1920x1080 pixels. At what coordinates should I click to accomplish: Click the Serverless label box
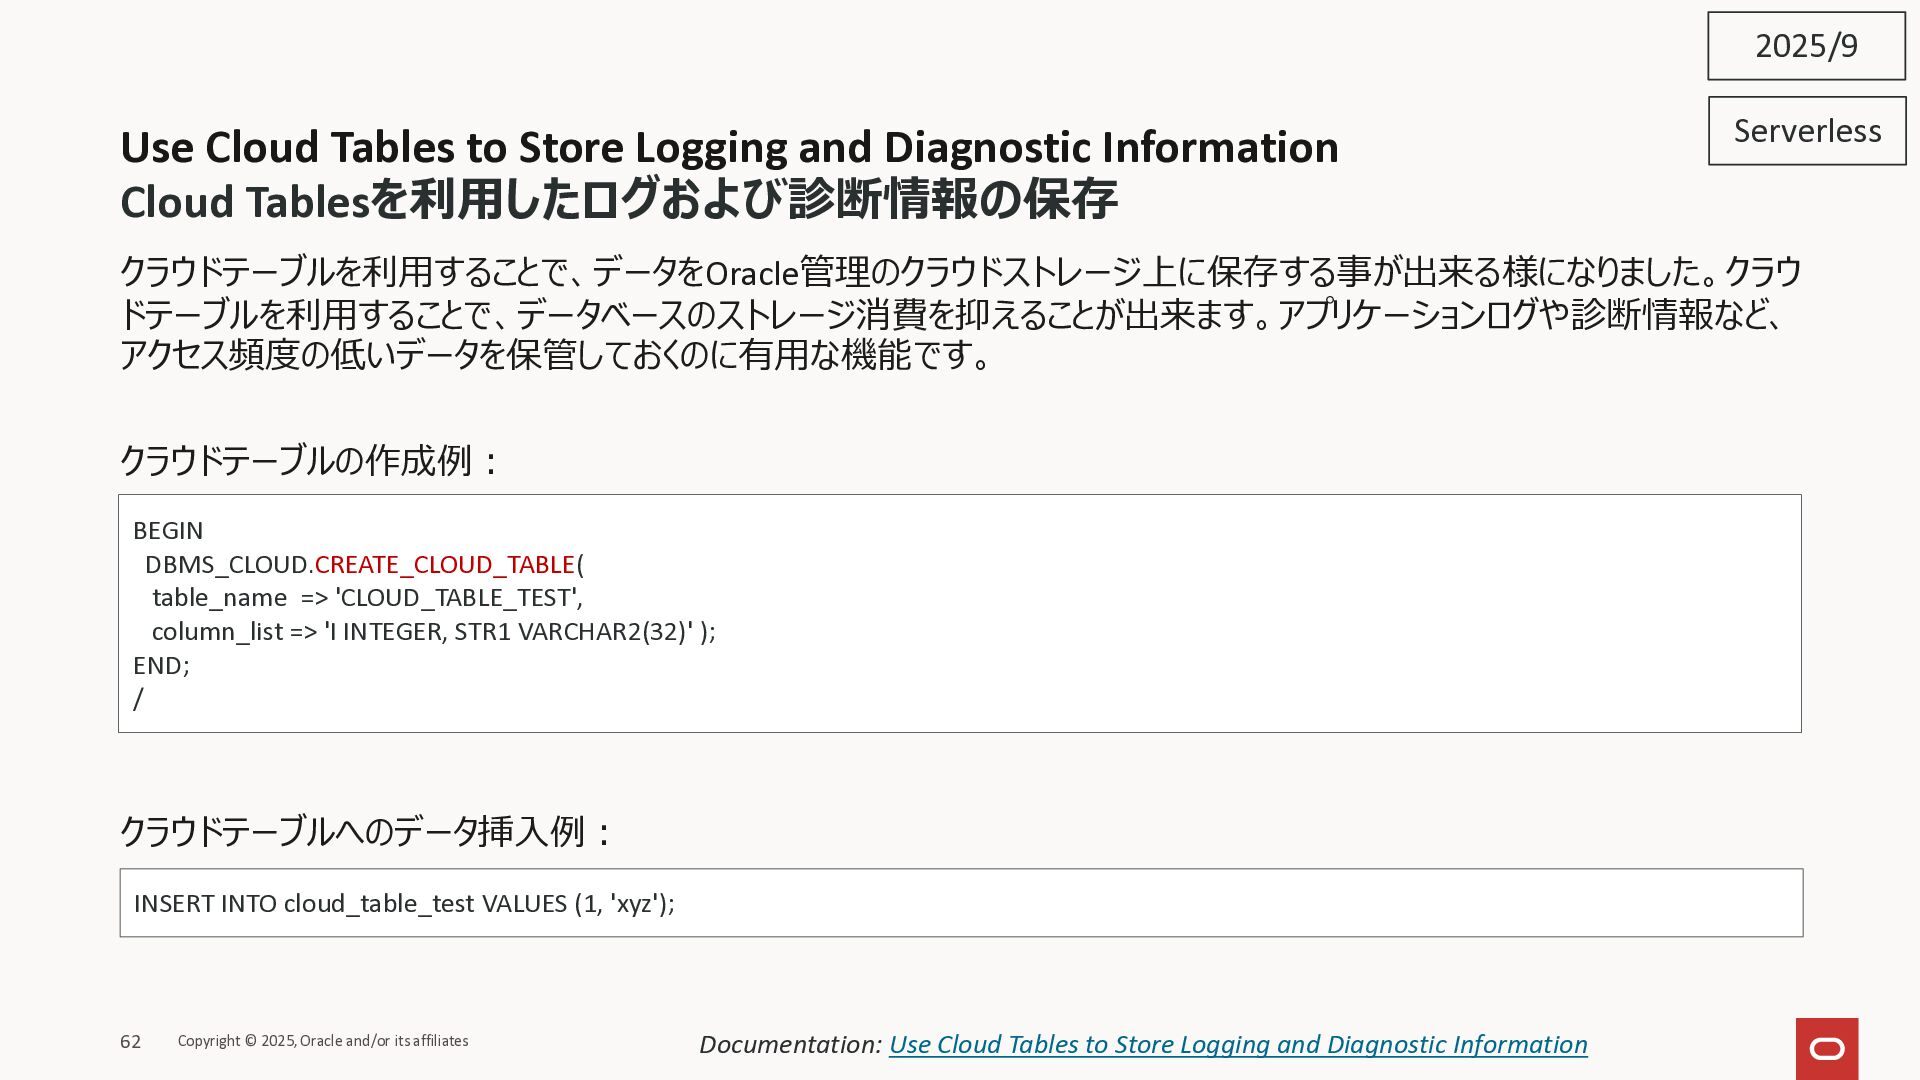(1806, 131)
